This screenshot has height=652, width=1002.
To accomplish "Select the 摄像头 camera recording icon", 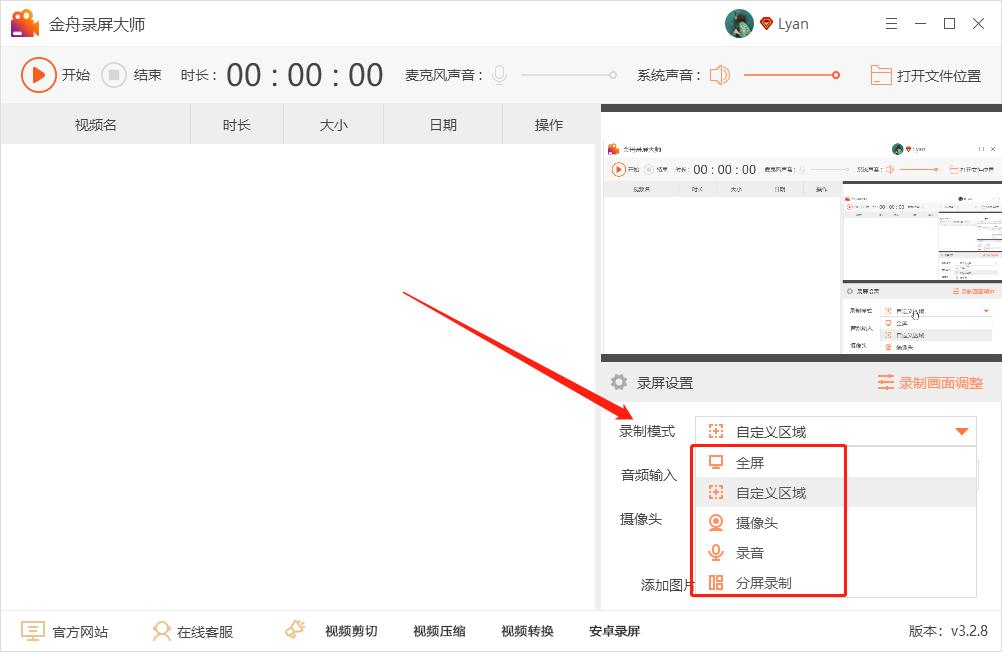I will [x=714, y=521].
